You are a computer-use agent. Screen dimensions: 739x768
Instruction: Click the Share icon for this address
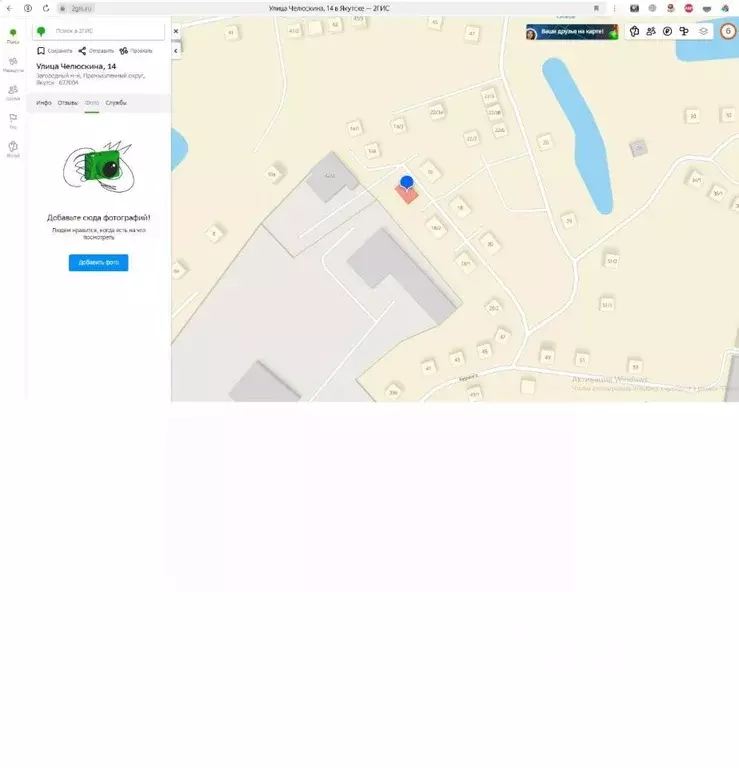pos(82,51)
